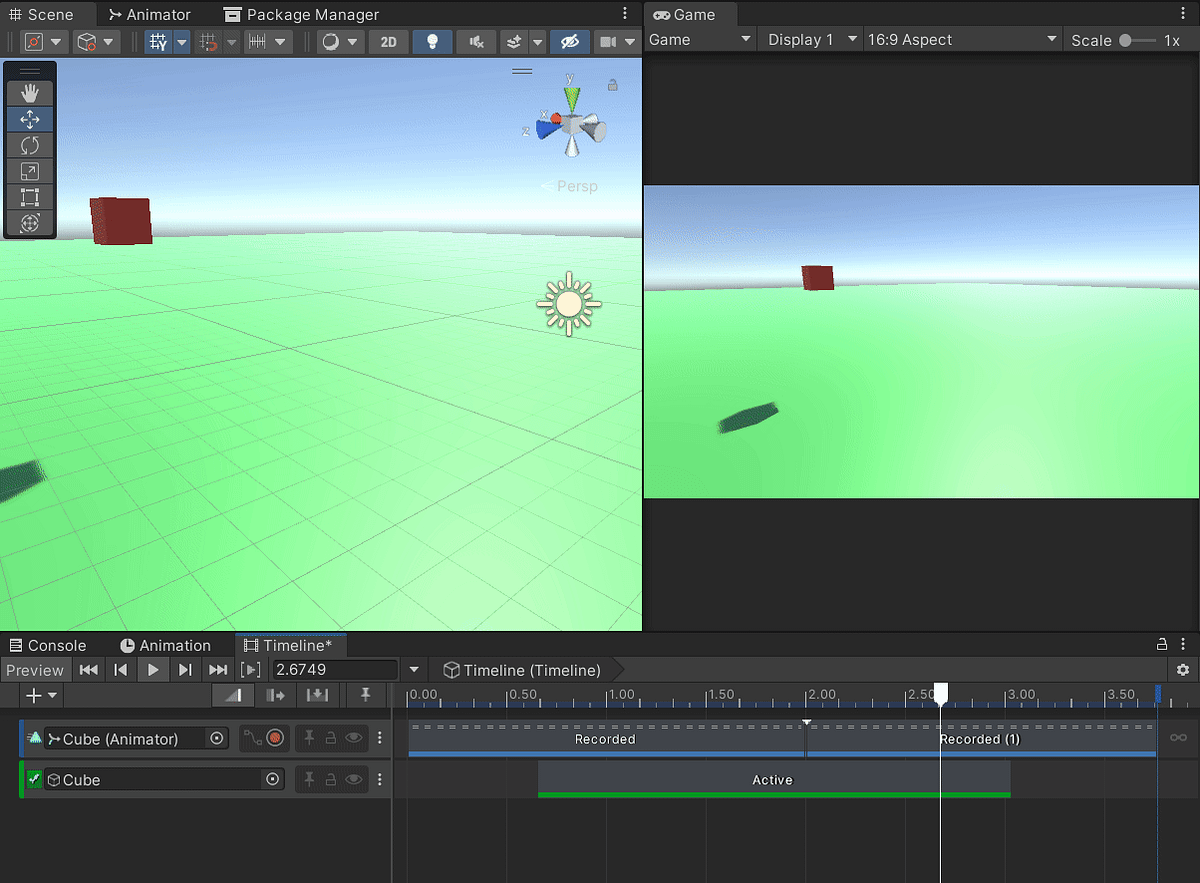Click the Timeline time input field

click(335, 670)
